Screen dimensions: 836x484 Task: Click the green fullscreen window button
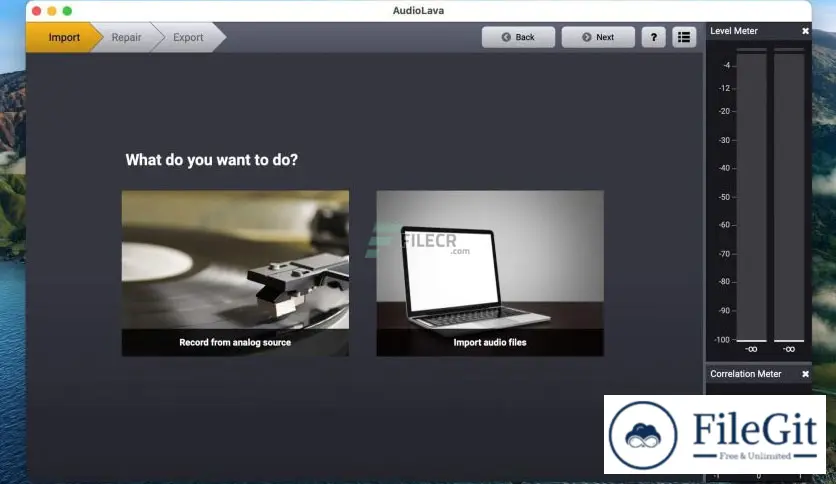pos(67,11)
